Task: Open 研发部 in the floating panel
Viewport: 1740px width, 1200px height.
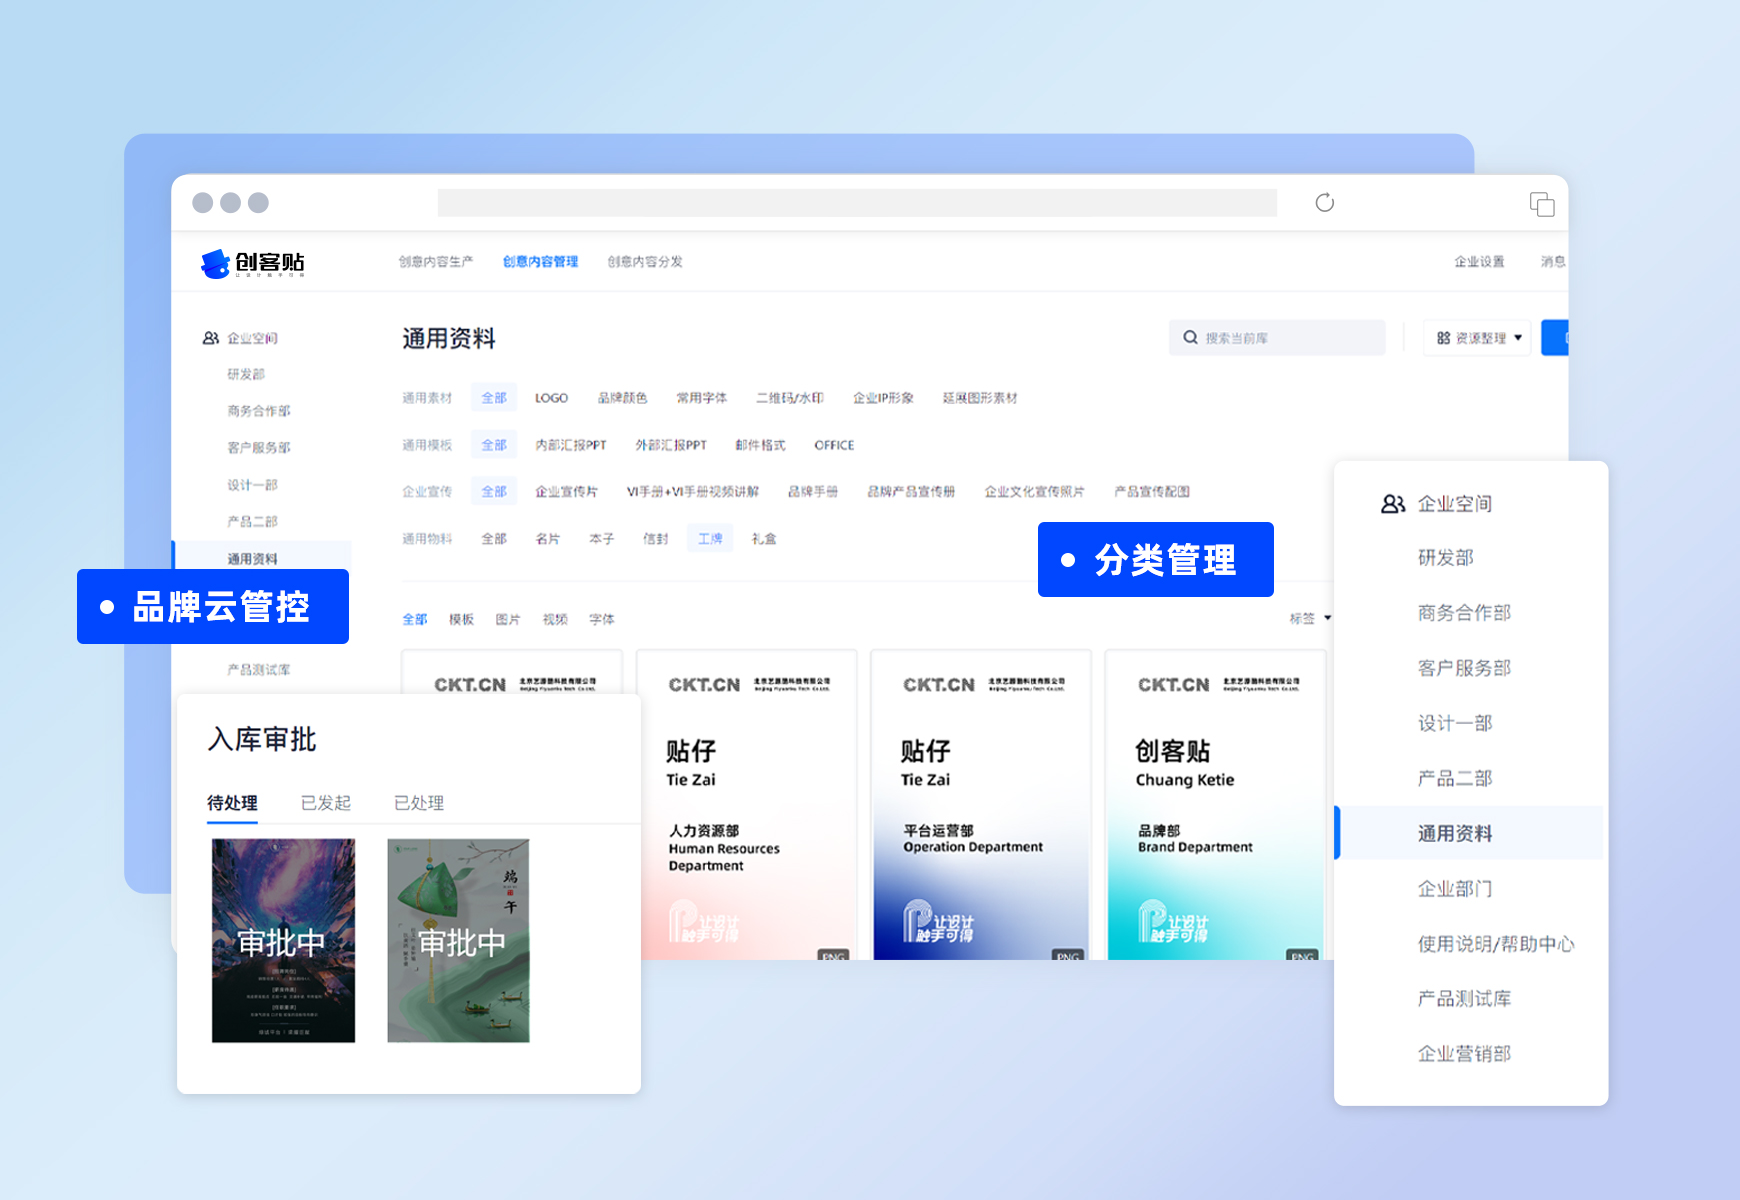Action: (1445, 558)
